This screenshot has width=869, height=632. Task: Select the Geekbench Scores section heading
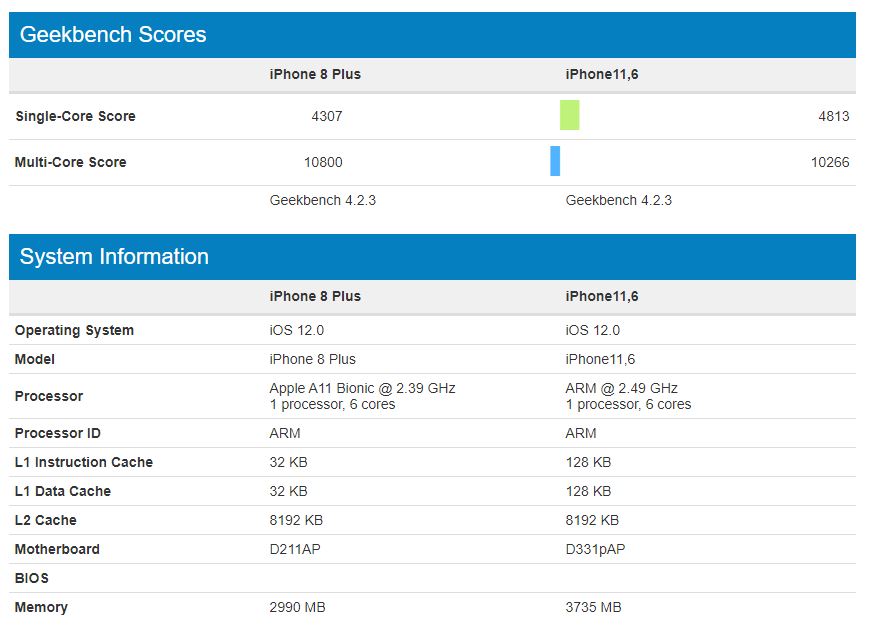(113, 34)
